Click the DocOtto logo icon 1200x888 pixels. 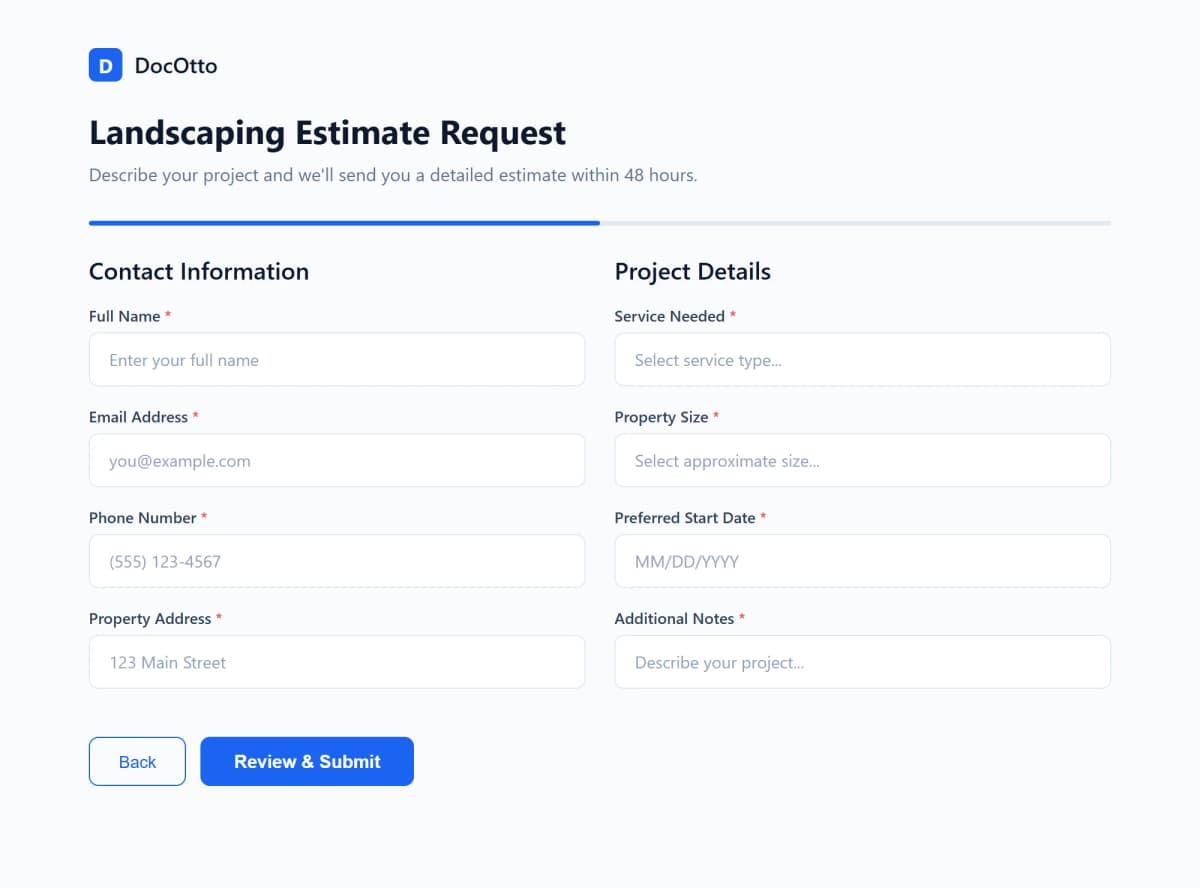coord(105,65)
